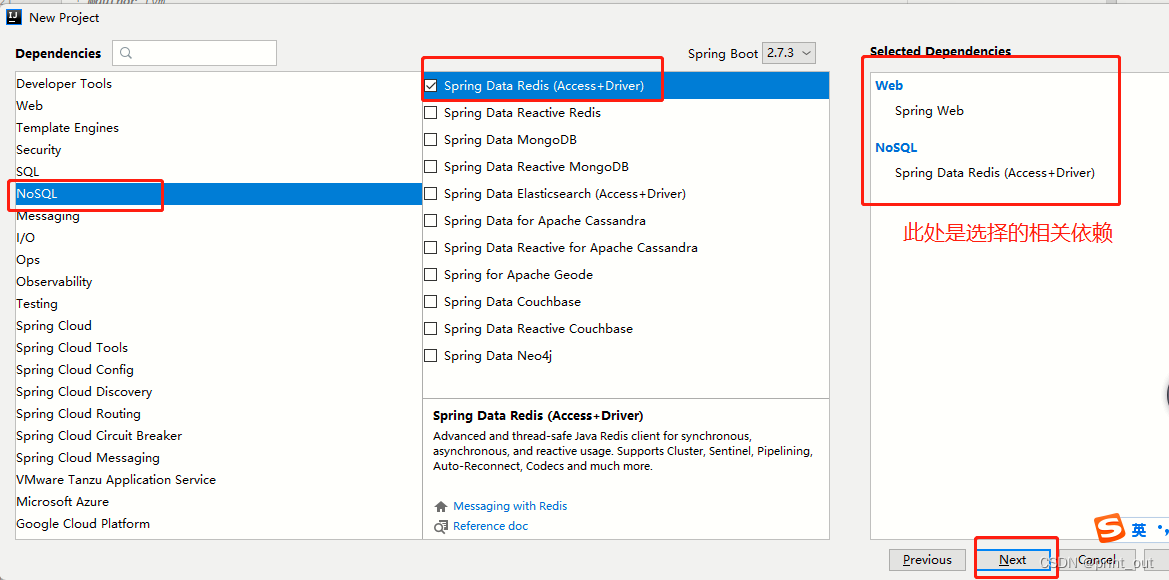Screen dimensions: 1169x580
Task: Click Web group header in Selected Dependencies
Action: coord(889,86)
